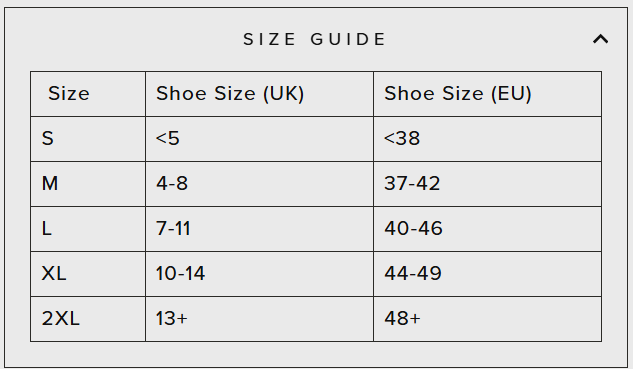
Task: Click the EU size 40-46 cell
Action: tap(488, 229)
